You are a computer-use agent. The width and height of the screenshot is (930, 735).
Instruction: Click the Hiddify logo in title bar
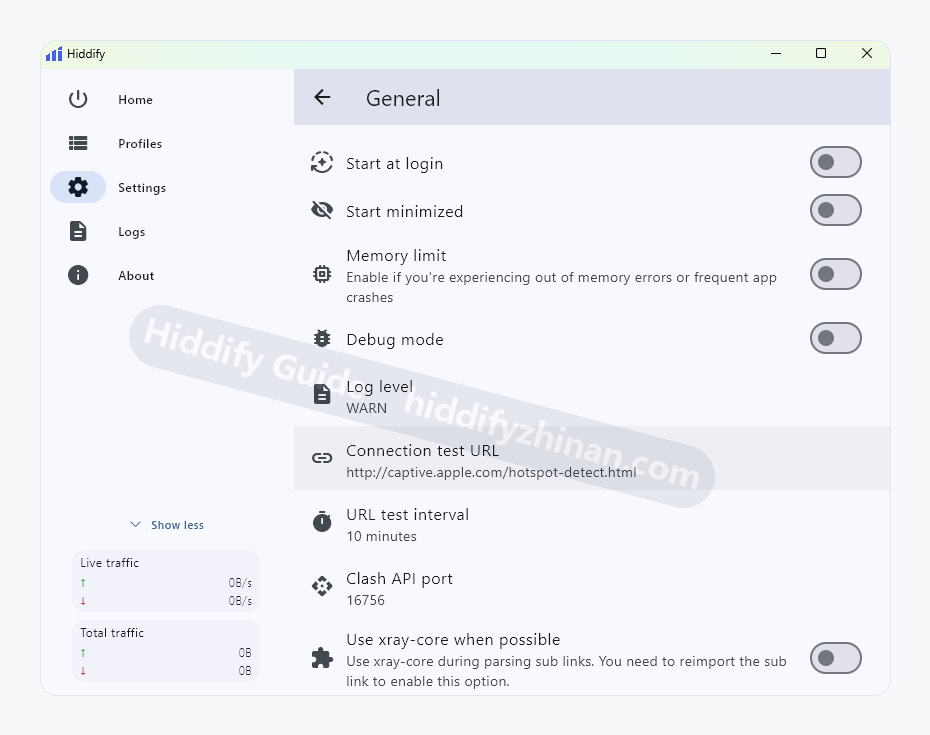(x=54, y=54)
